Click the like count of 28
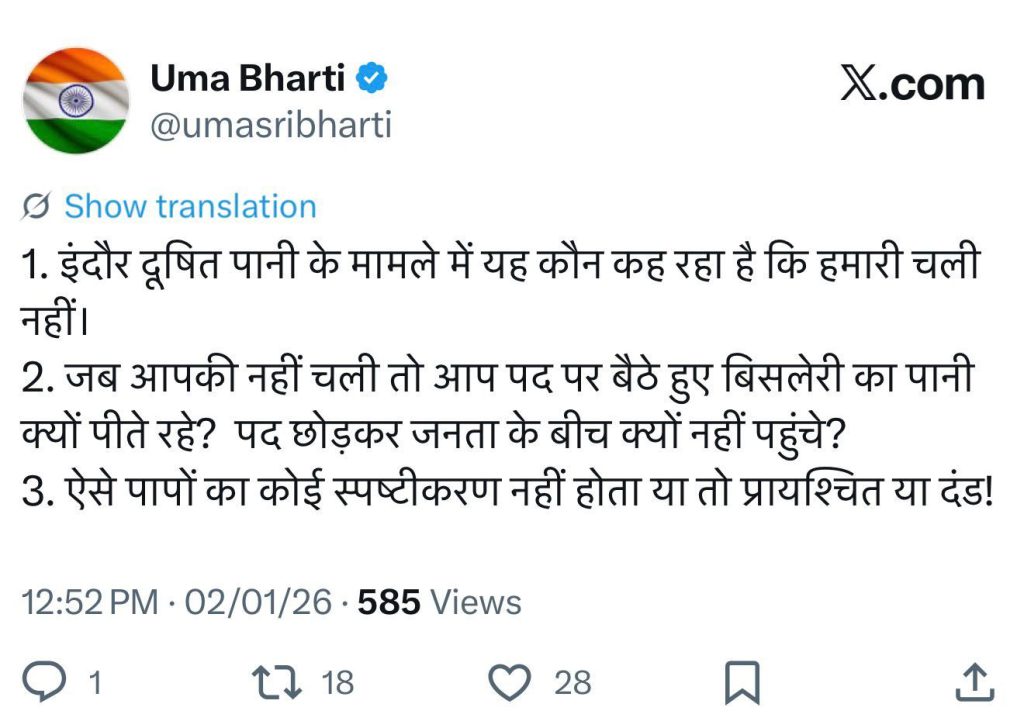The image size is (1024, 728). coord(573,683)
